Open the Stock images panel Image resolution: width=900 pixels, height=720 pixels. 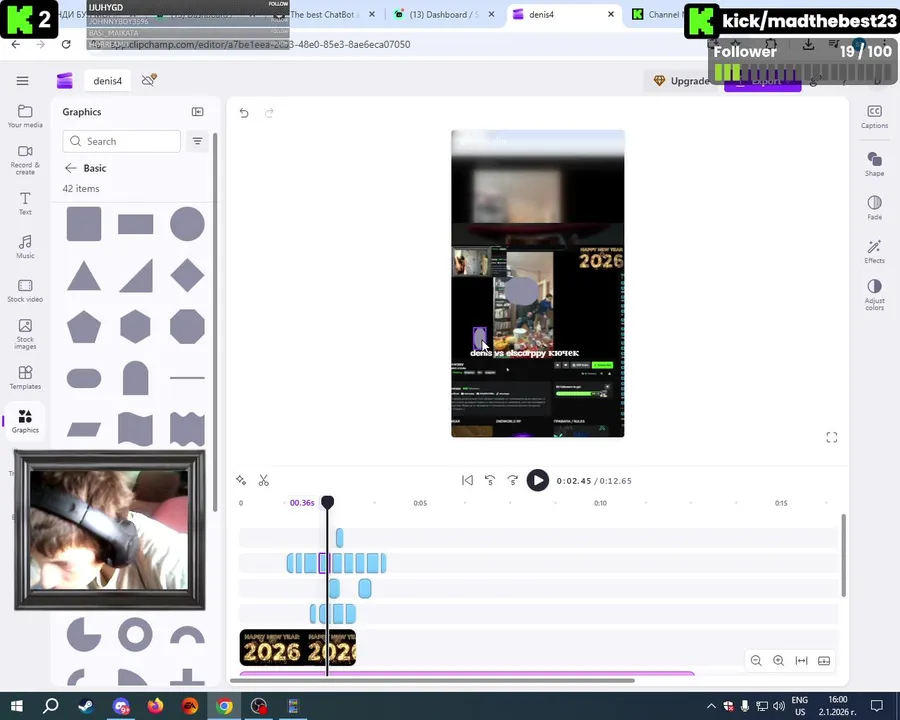25,334
